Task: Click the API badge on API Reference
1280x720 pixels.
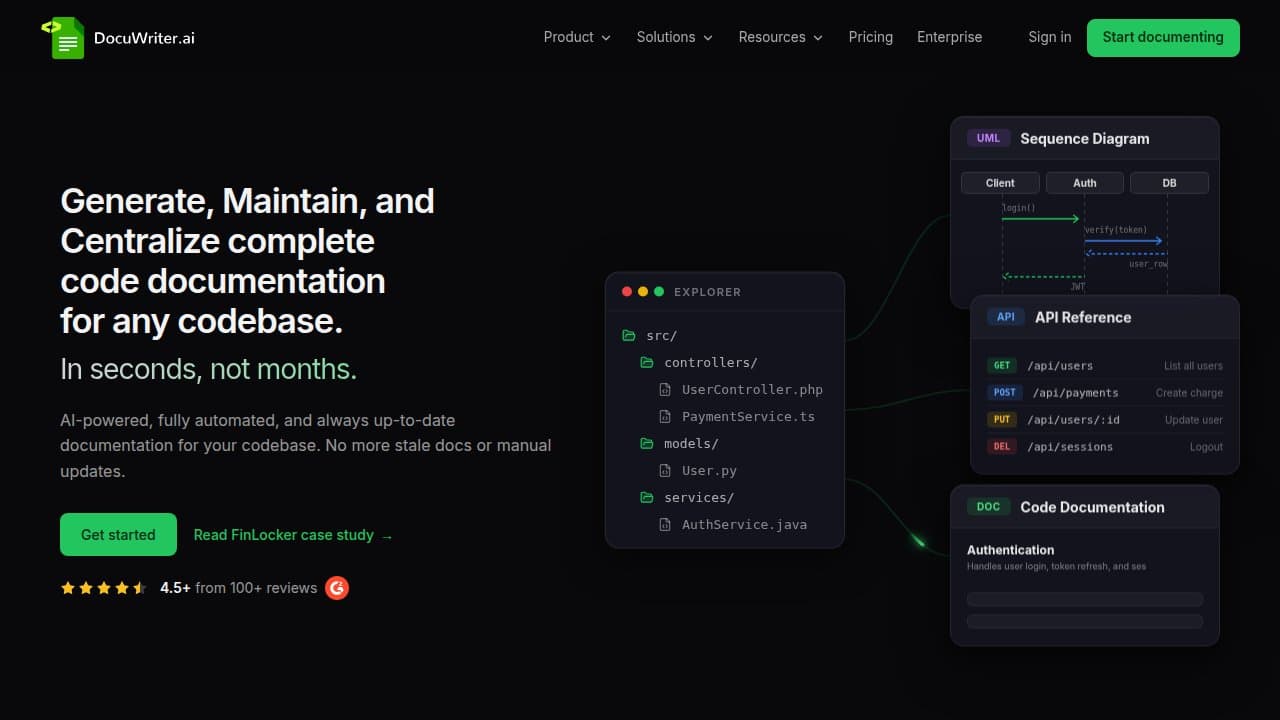Action: [1006, 317]
